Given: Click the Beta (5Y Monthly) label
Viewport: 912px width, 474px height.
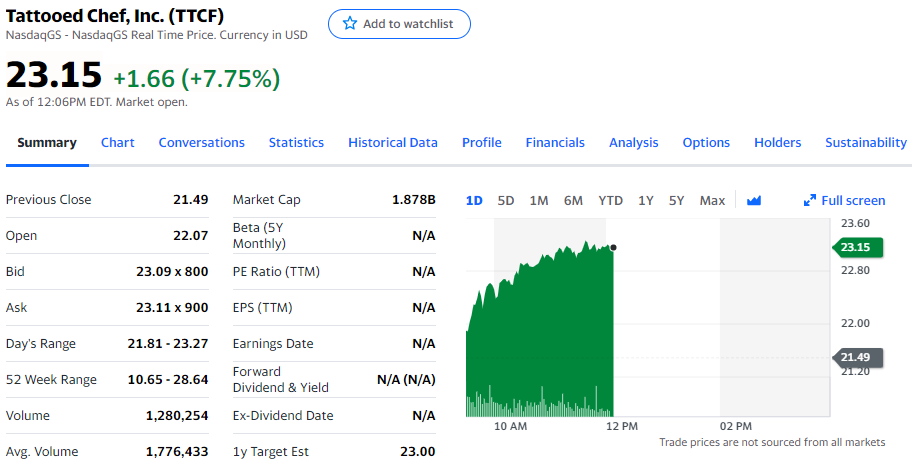Looking at the screenshot, I should [x=259, y=236].
